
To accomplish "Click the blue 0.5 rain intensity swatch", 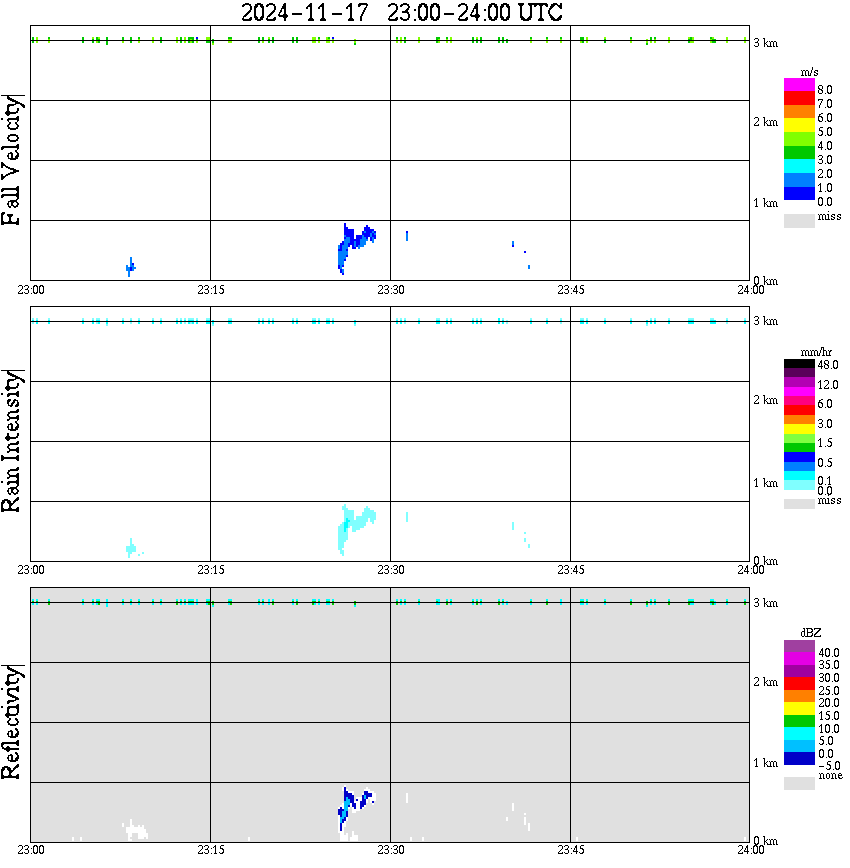I will tap(799, 457).
